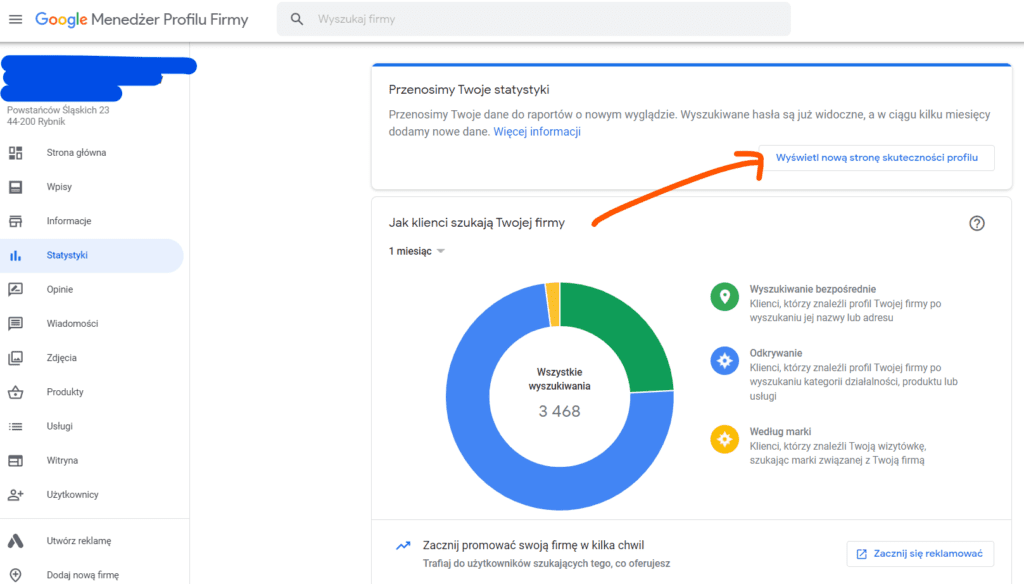Click the 3 468 total searches value
The image size is (1024, 584).
[x=560, y=412]
